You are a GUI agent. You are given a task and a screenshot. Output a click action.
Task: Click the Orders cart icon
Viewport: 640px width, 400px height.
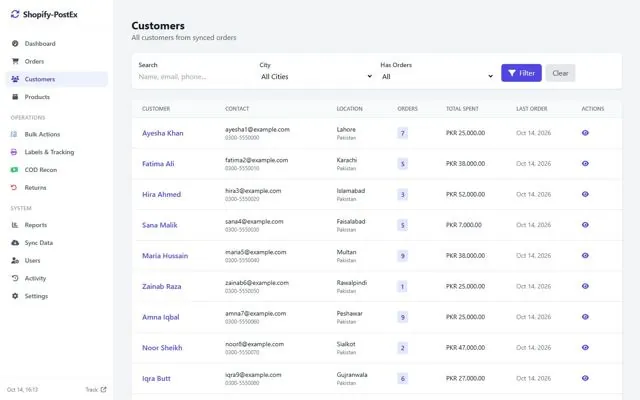click(x=15, y=61)
